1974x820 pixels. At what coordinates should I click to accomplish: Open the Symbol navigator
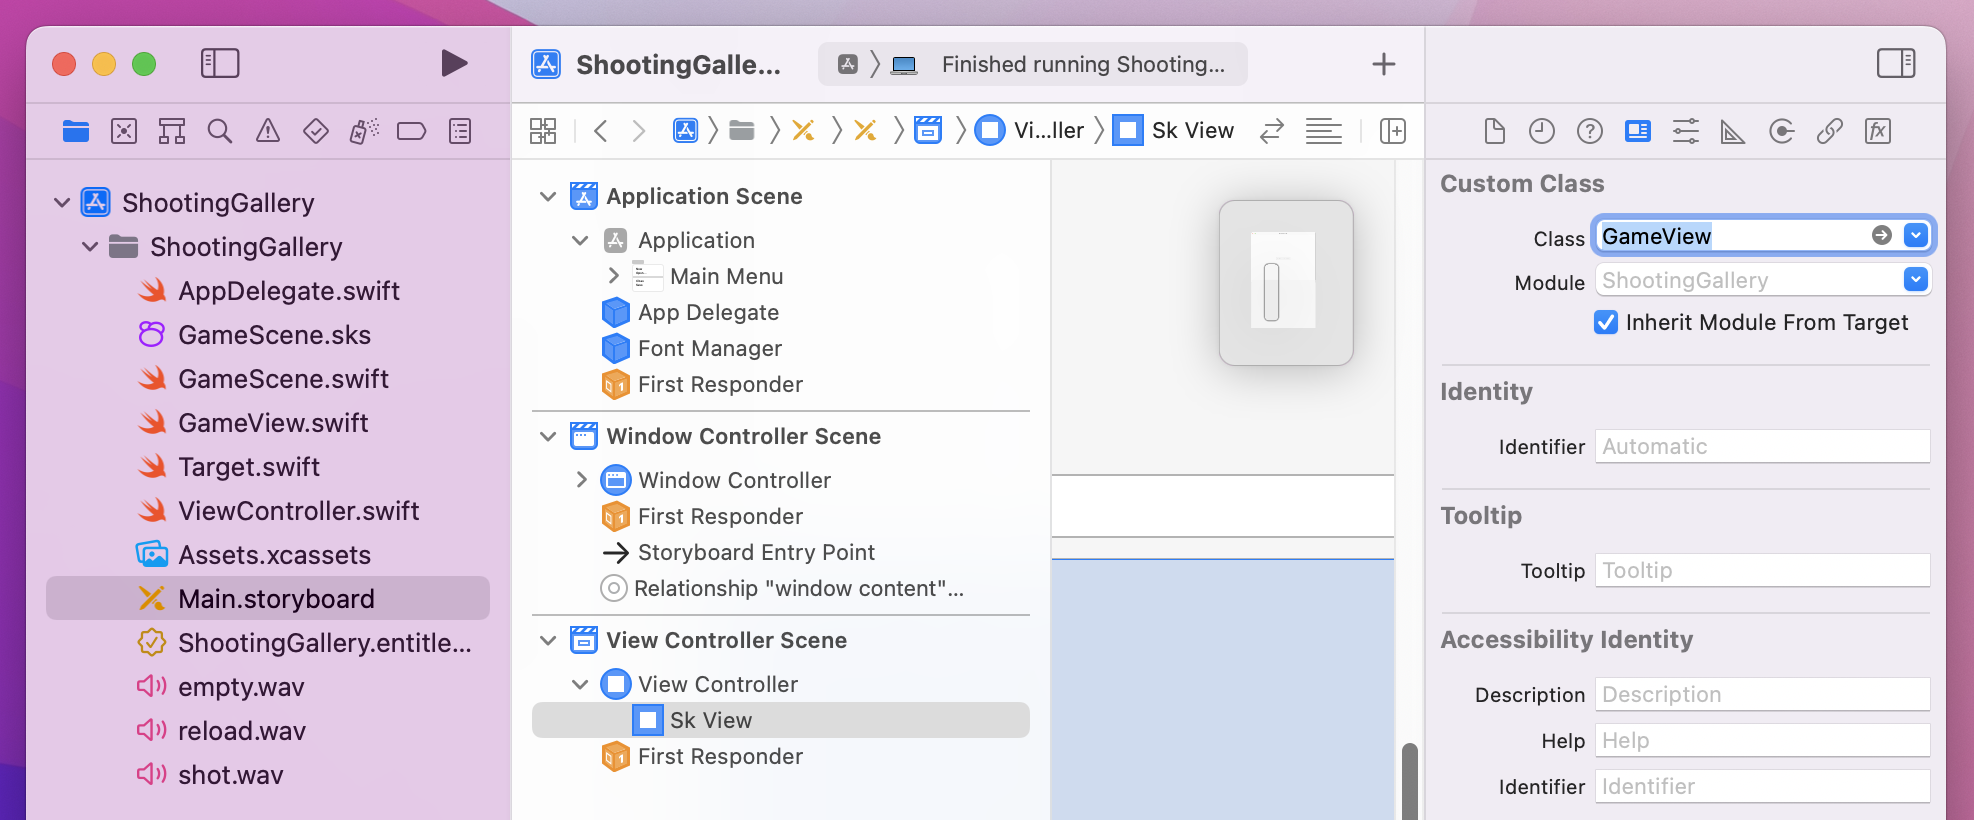click(x=172, y=131)
